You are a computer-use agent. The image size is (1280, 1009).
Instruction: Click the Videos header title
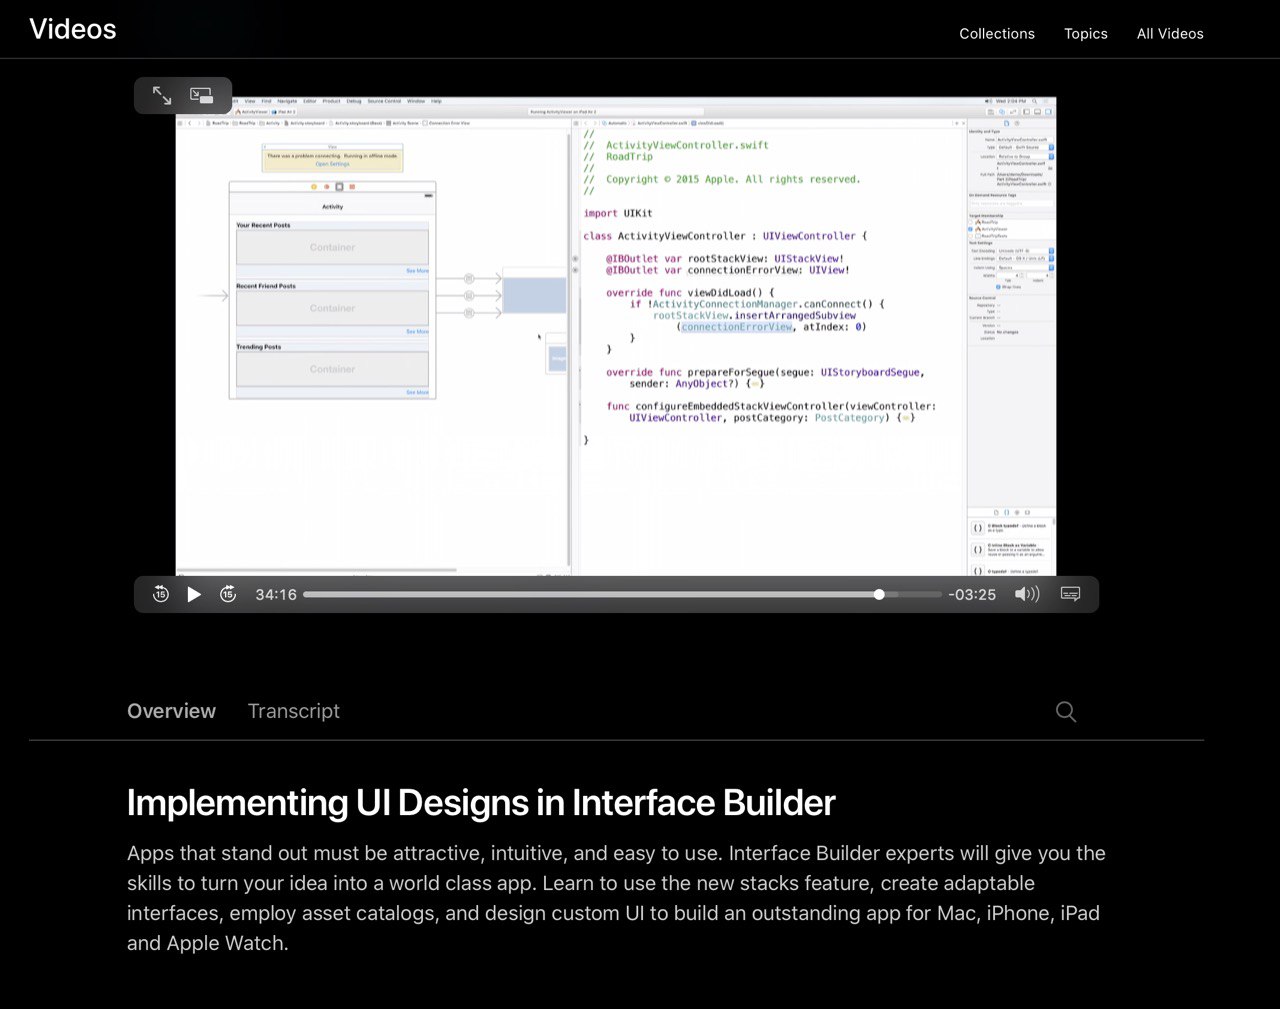[x=73, y=29]
